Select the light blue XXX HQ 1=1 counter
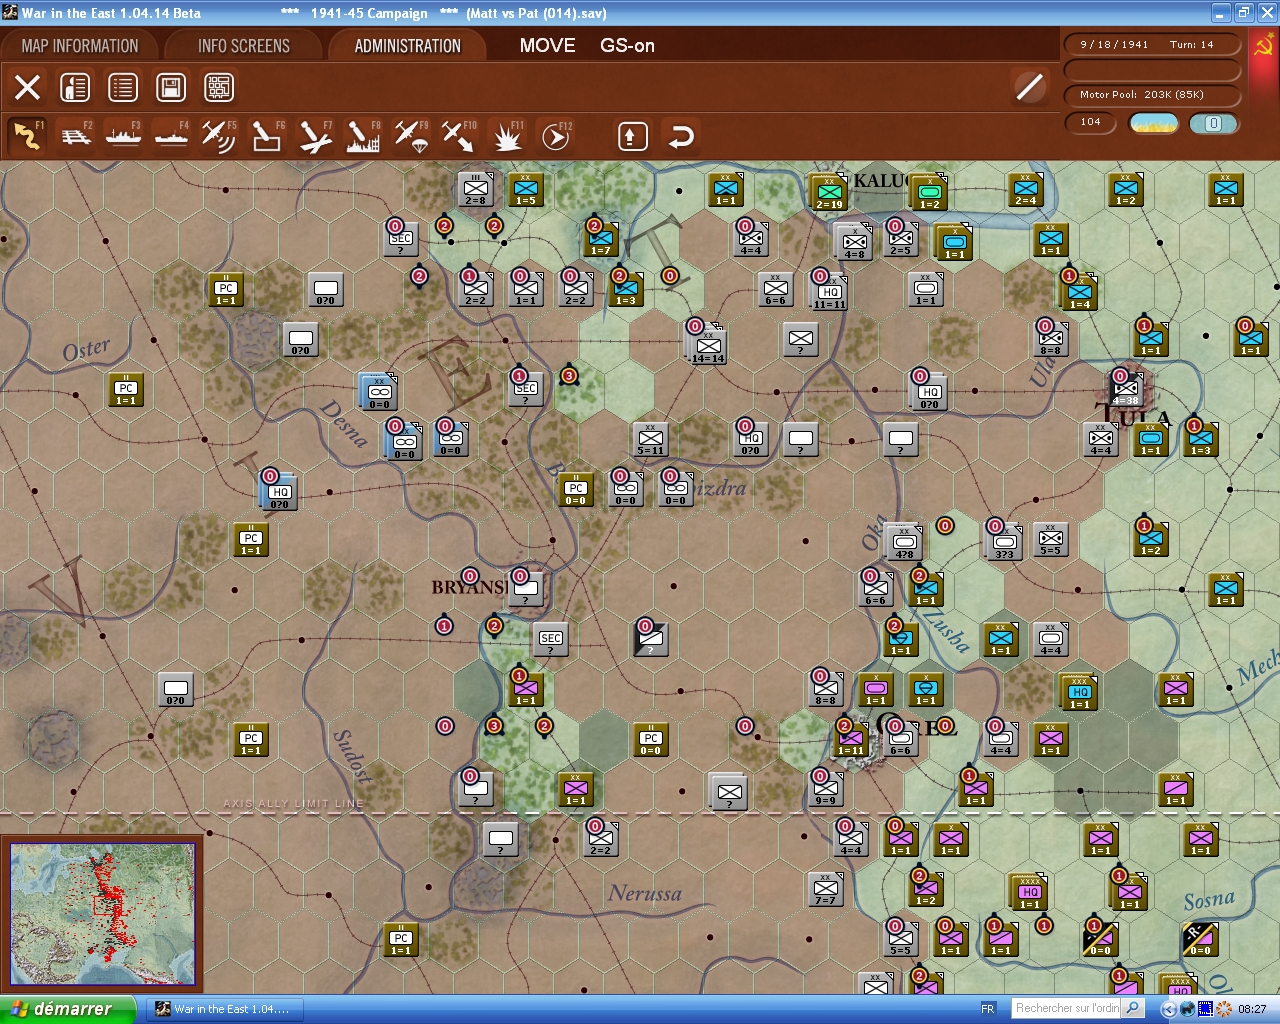Viewport: 1280px width, 1024px height. point(1078,692)
